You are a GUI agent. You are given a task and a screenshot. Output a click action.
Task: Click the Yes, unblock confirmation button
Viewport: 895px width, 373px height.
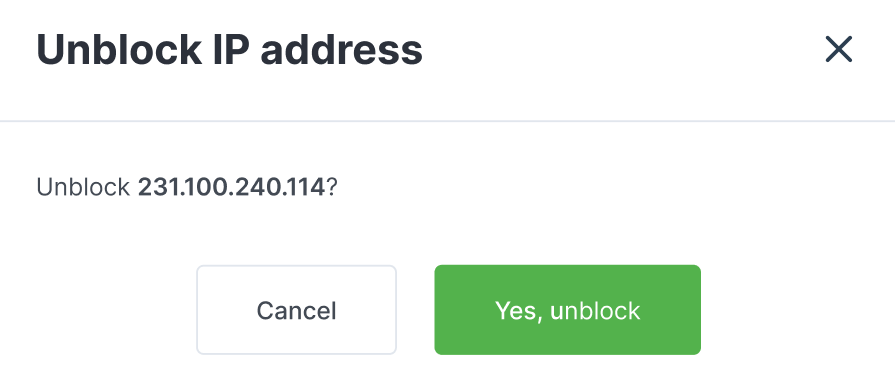click(567, 310)
